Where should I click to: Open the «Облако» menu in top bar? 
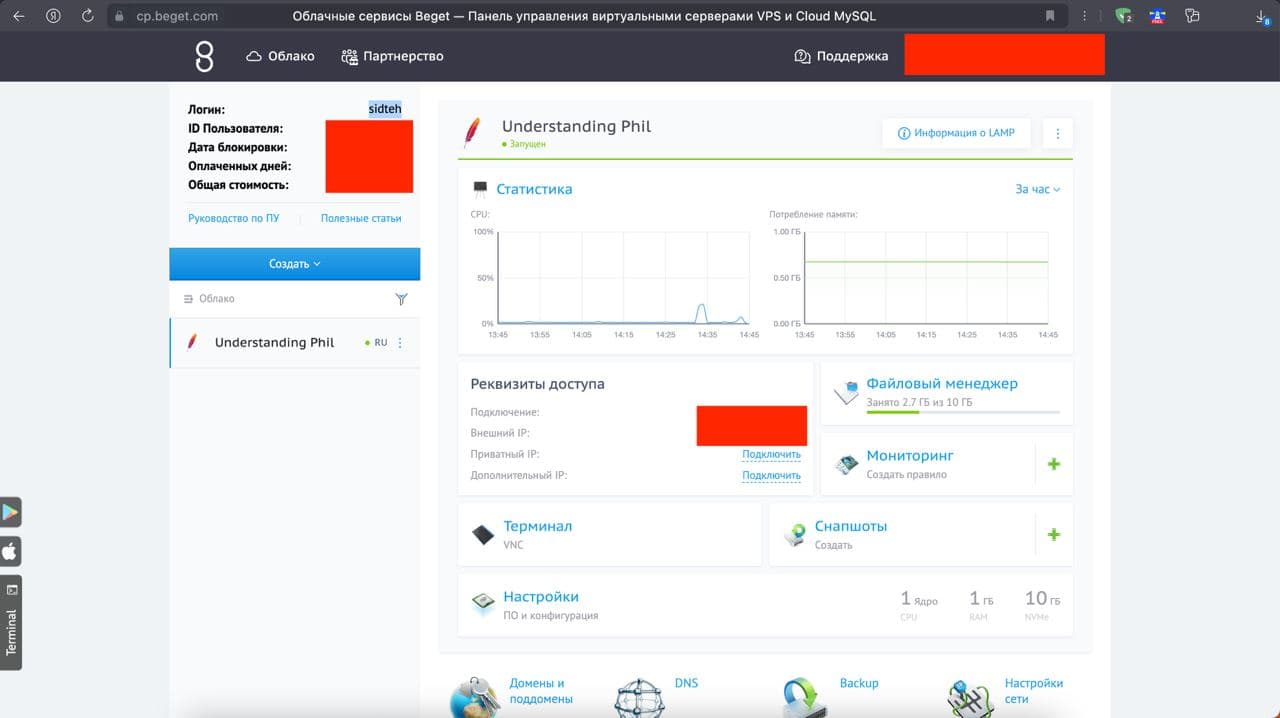pyautogui.click(x=280, y=56)
